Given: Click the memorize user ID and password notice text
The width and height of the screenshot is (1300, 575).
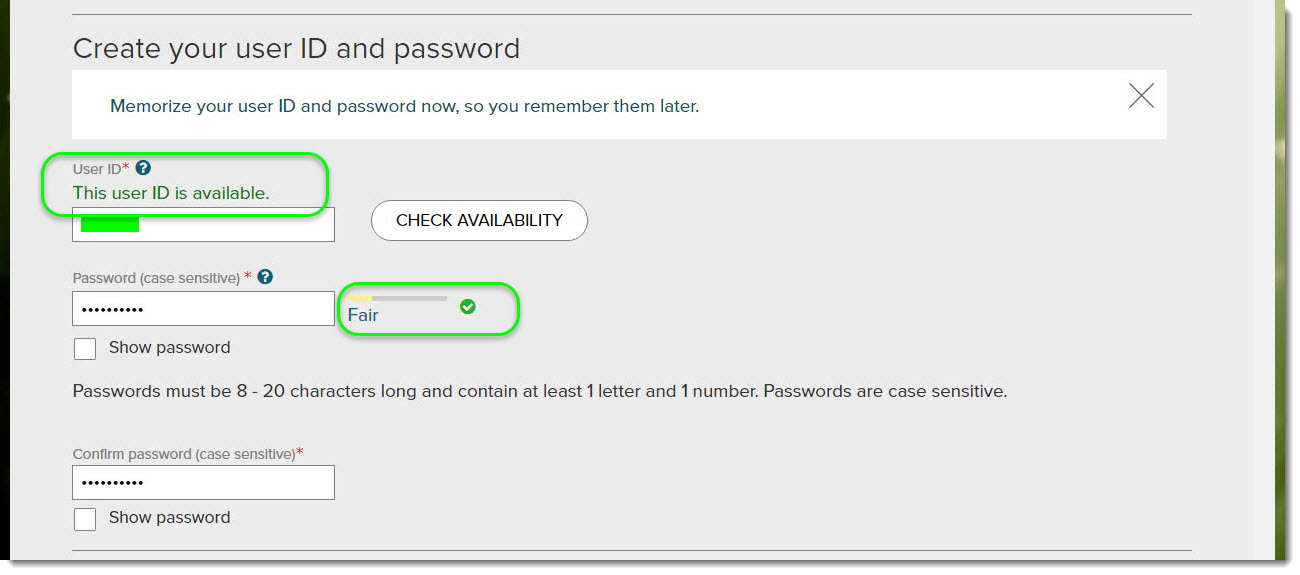Looking at the screenshot, I should point(404,106).
